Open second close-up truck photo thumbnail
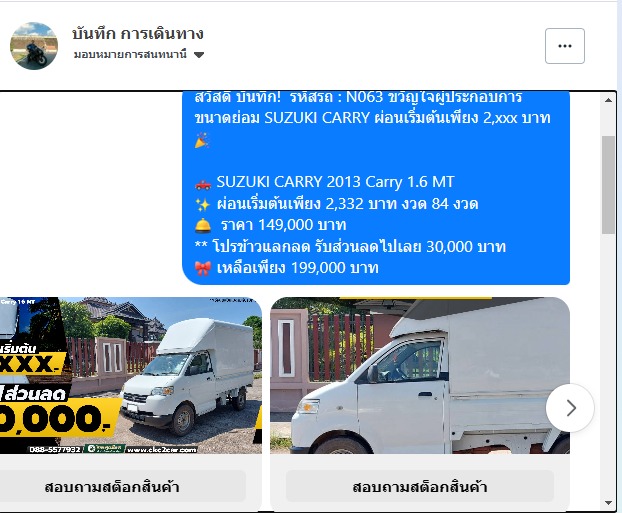622x513 pixels. point(420,375)
